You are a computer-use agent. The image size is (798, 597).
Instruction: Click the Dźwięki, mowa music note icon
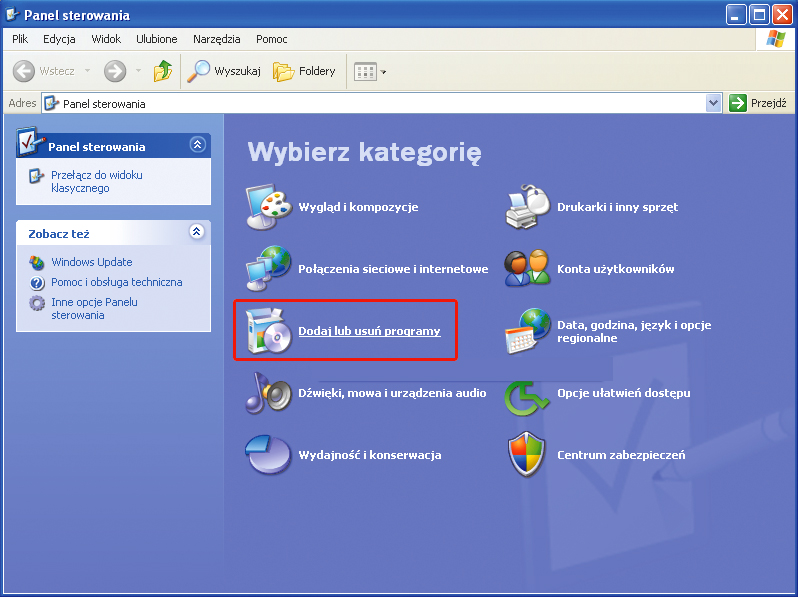coord(267,393)
